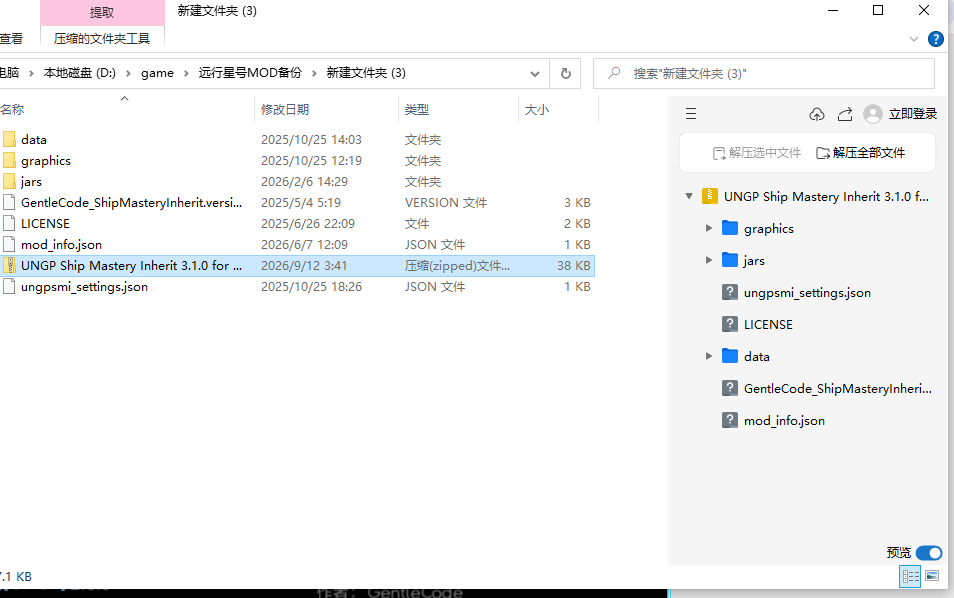
Task: Open the blue help question mark
Action: [936, 39]
